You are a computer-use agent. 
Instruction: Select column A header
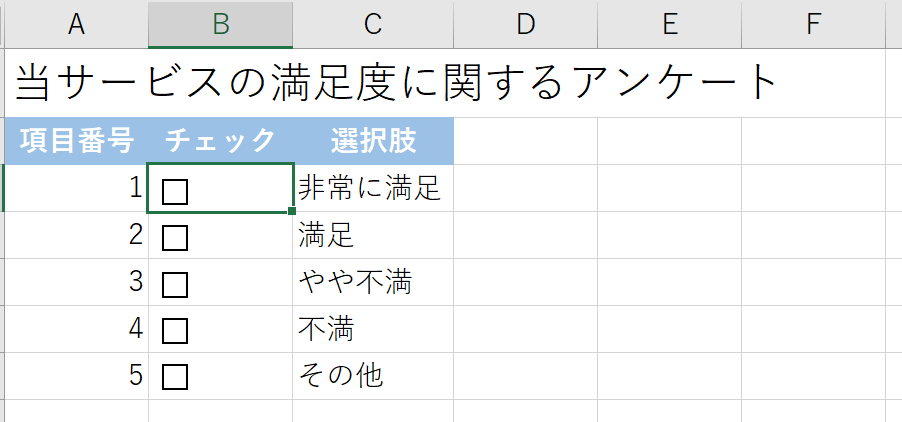pyautogui.click(x=76, y=25)
